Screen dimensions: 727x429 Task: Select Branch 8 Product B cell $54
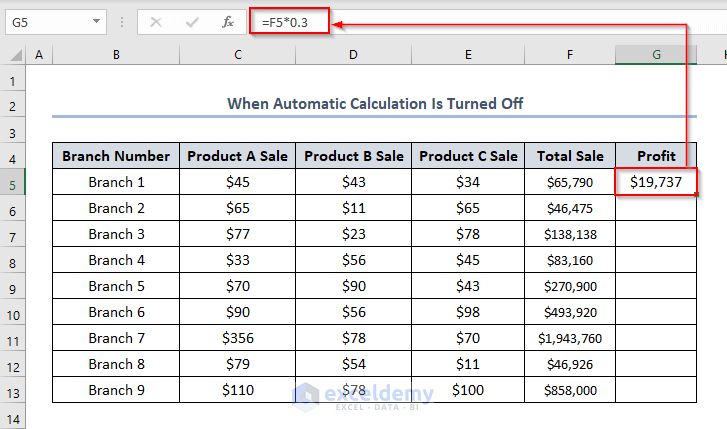[353, 364]
